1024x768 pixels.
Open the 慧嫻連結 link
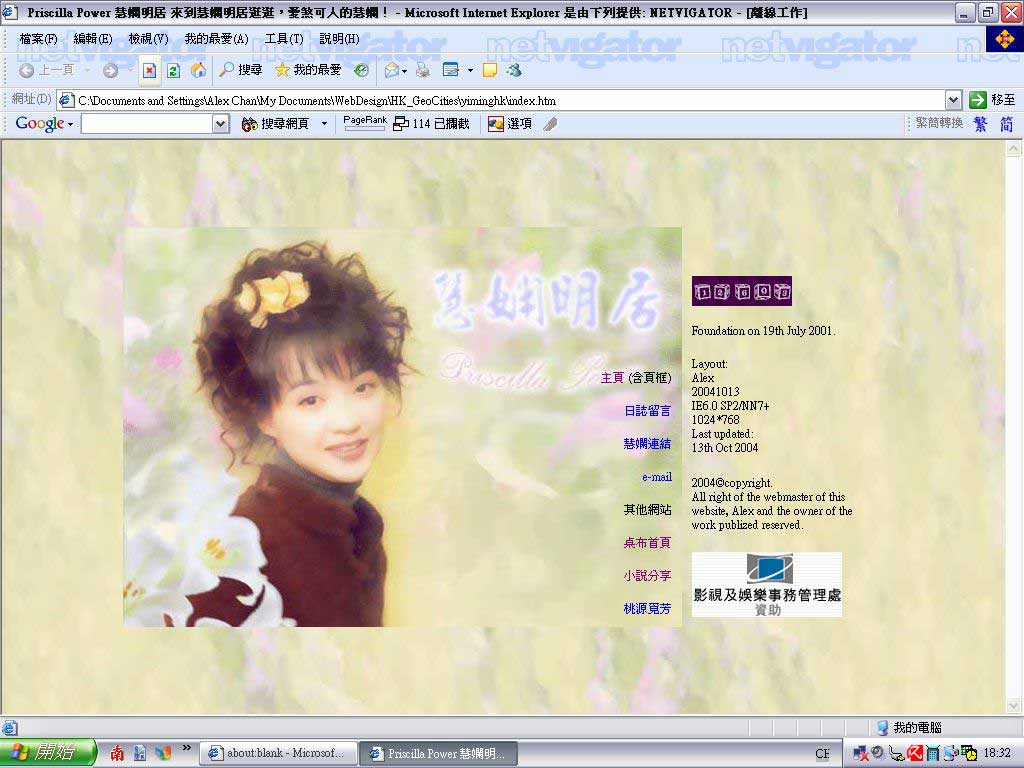647,443
